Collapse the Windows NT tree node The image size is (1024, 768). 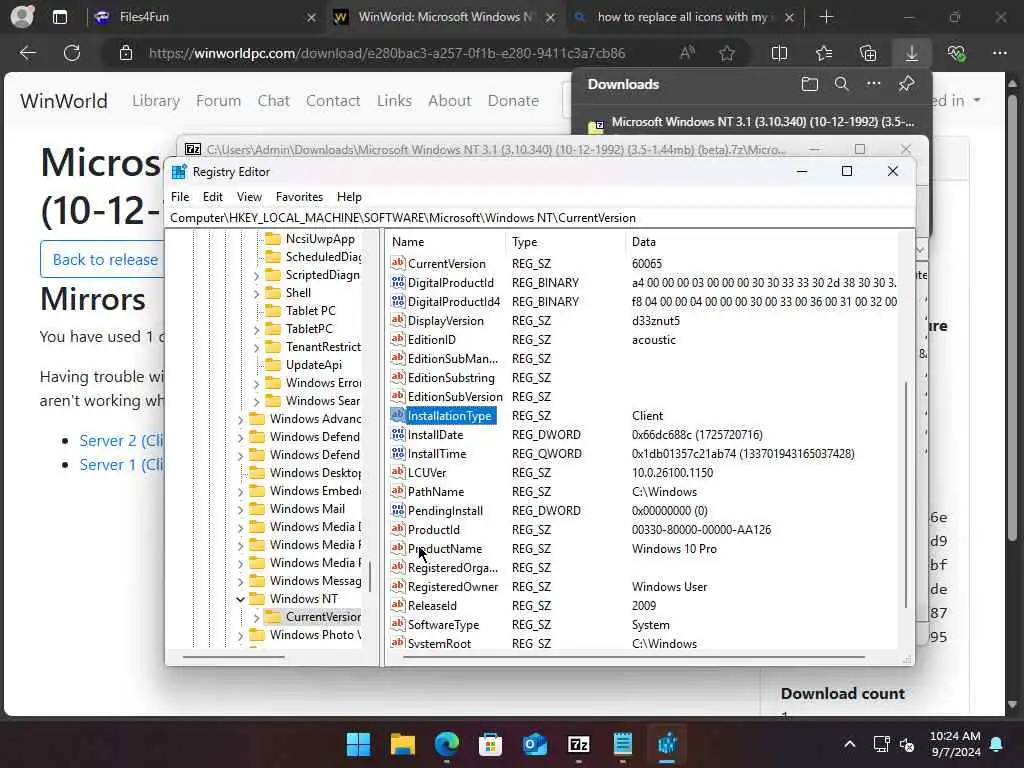coord(240,599)
